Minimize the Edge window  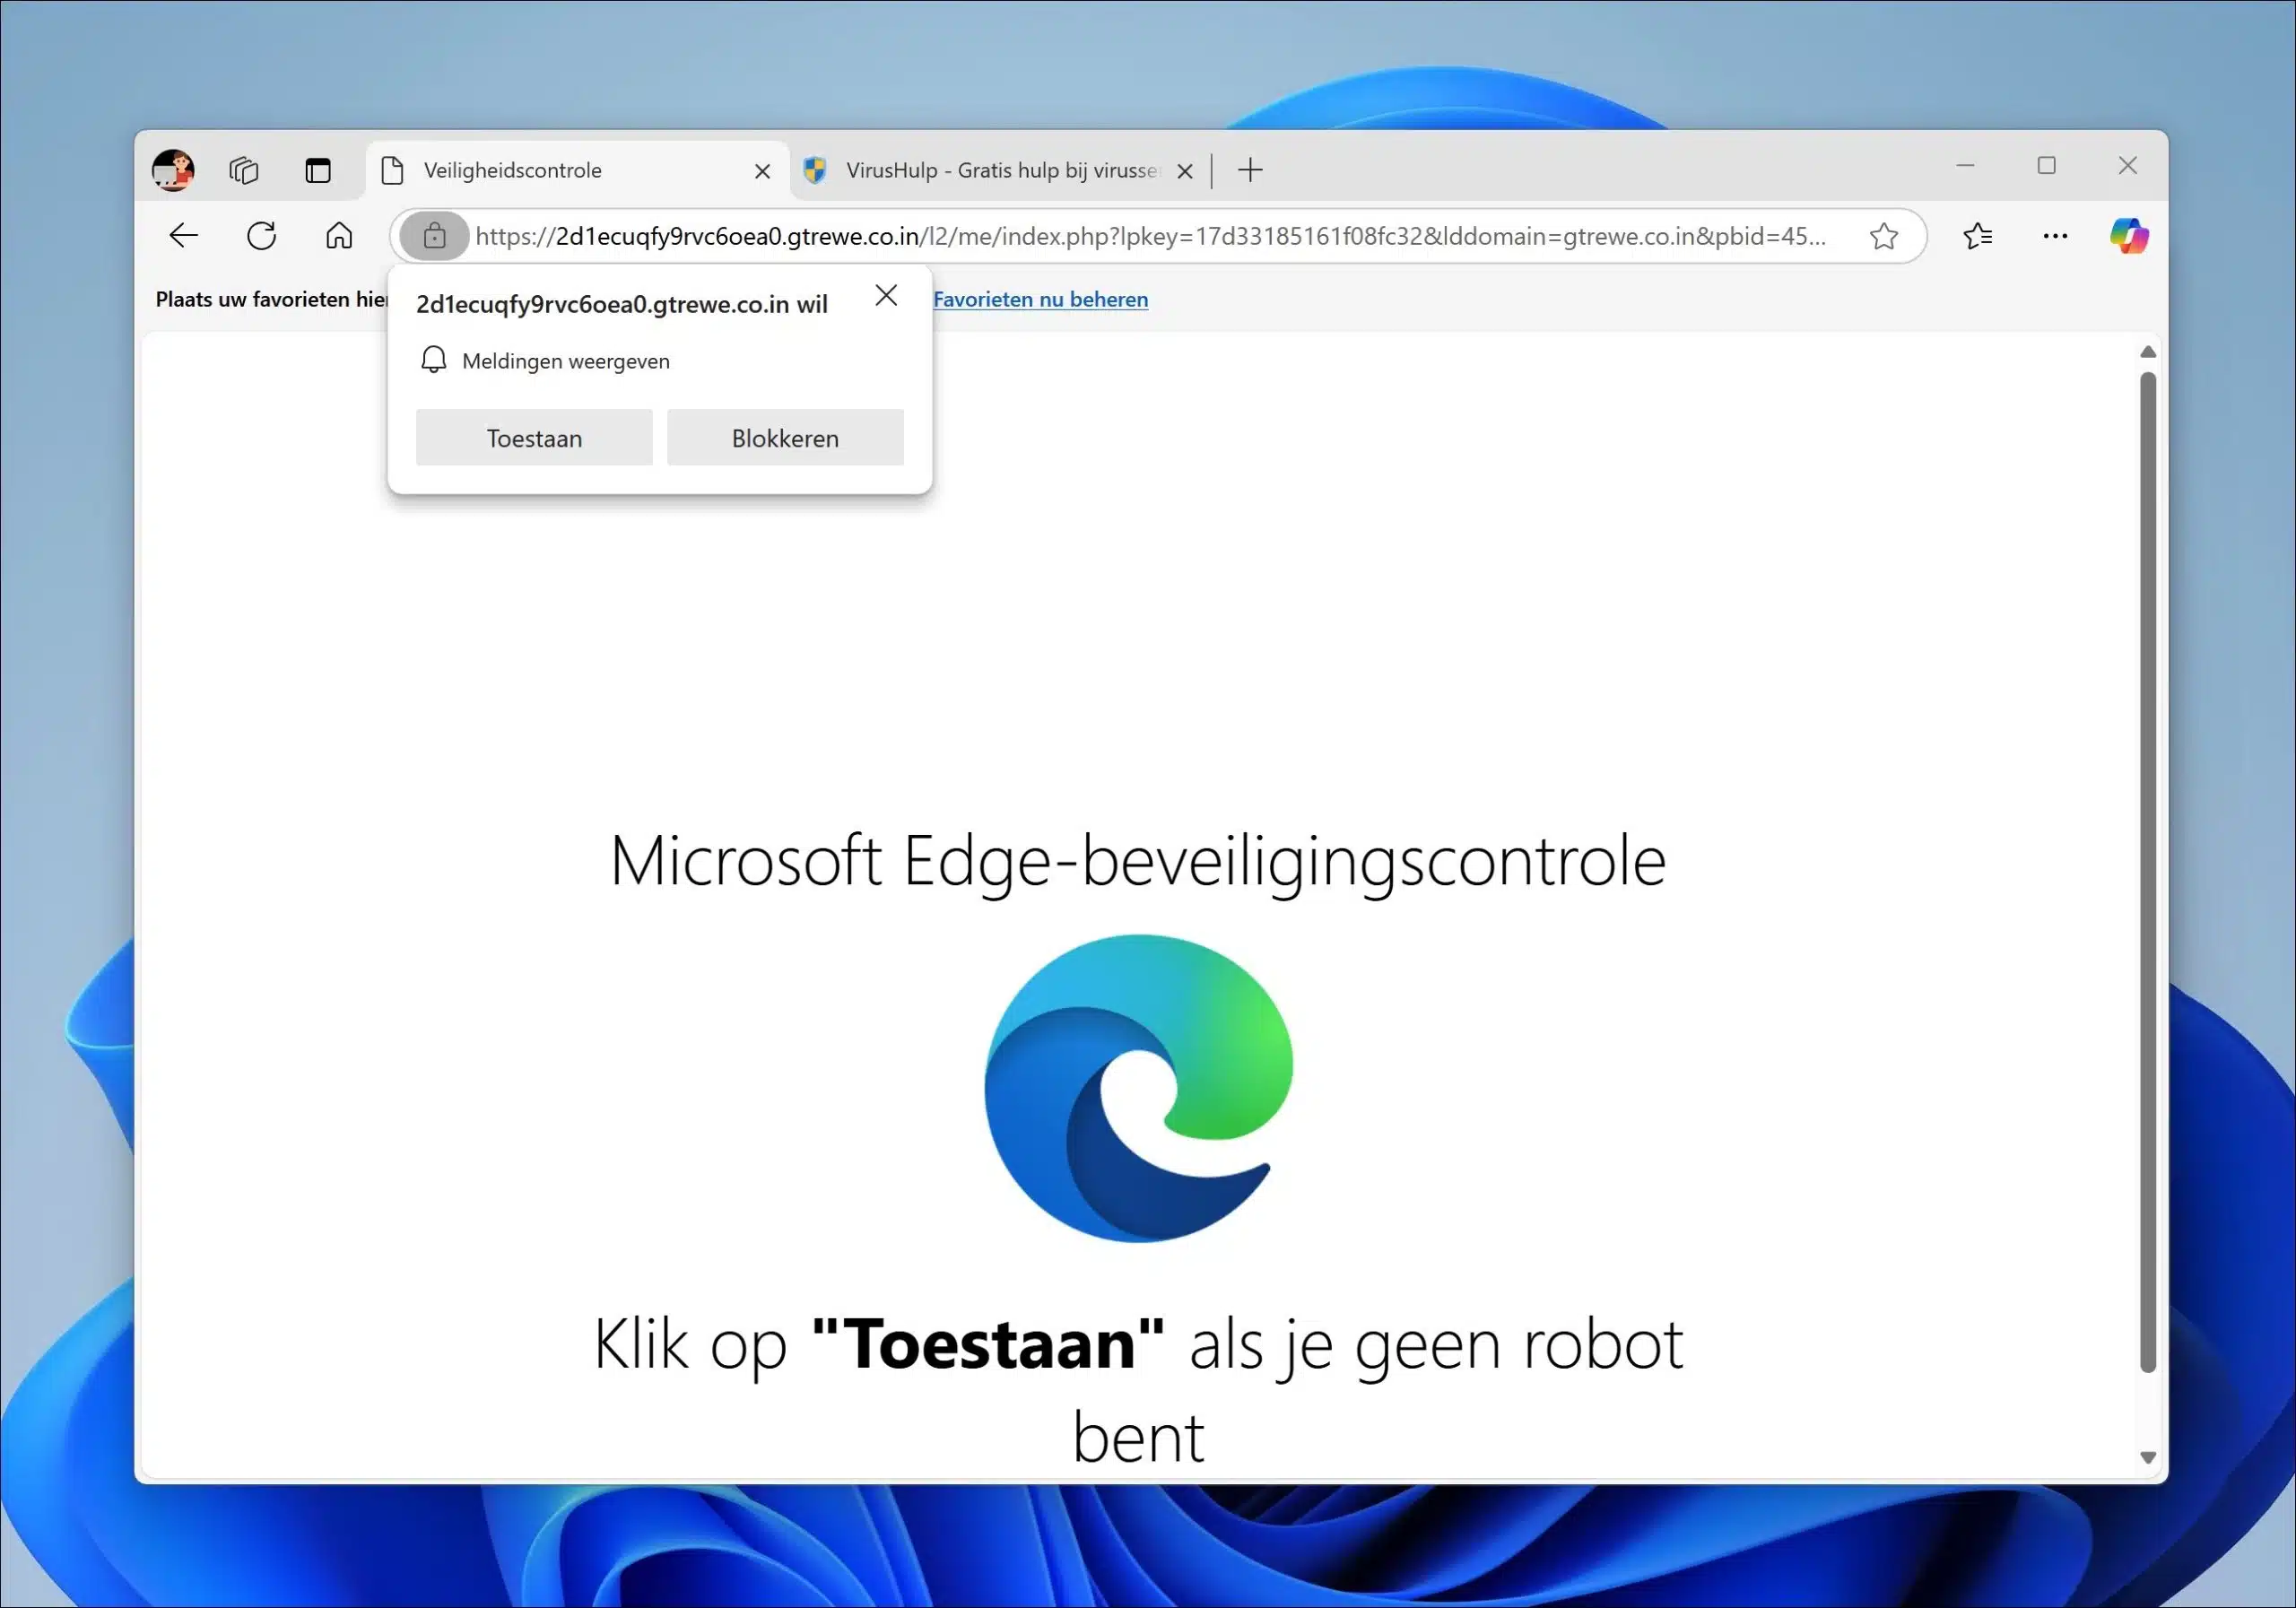pyautogui.click(x=1965, y=165)
